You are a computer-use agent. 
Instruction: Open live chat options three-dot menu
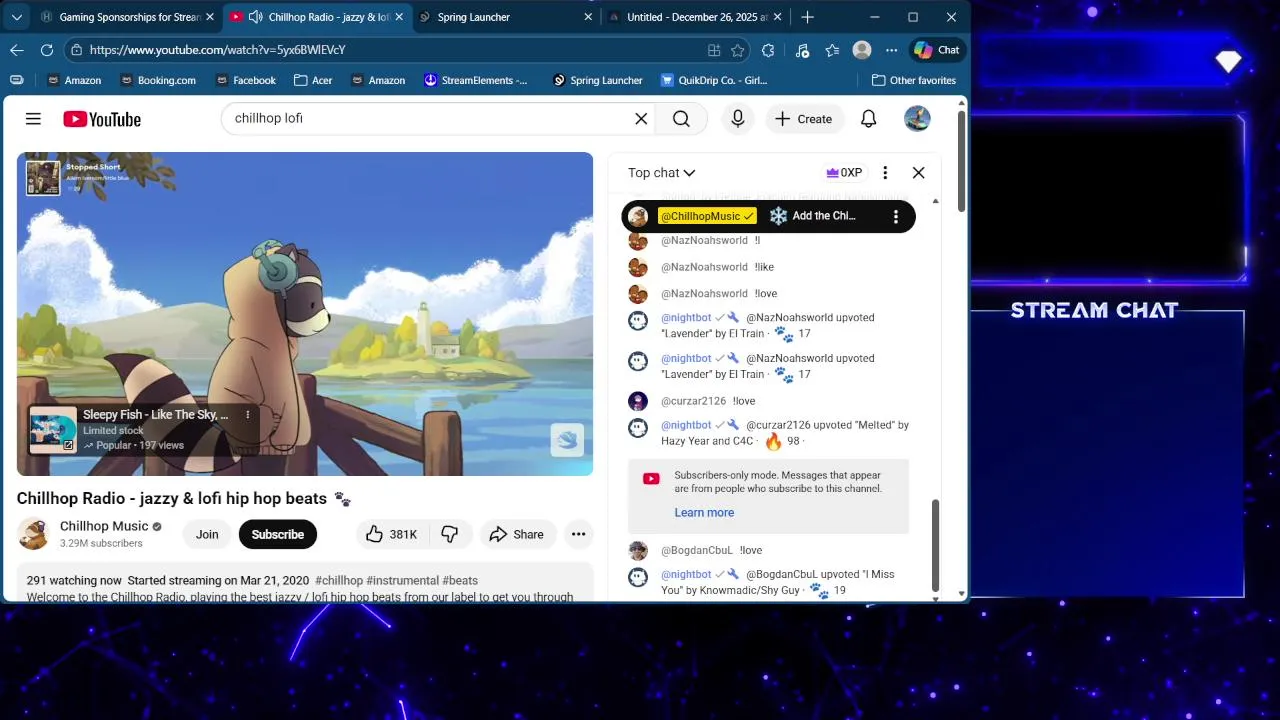coord(885,173)
